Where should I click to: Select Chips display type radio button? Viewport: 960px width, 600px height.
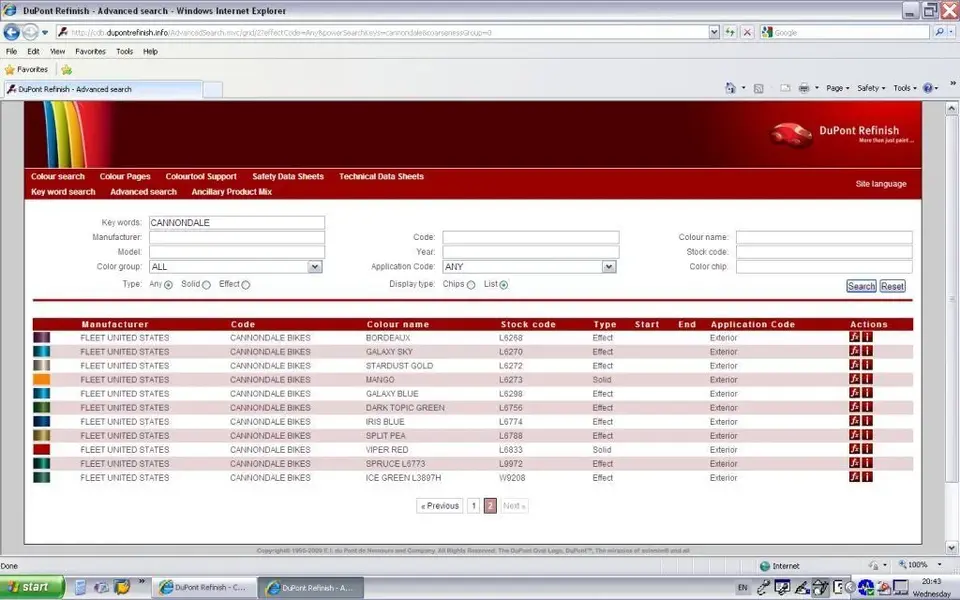click(x=471, y=285)
